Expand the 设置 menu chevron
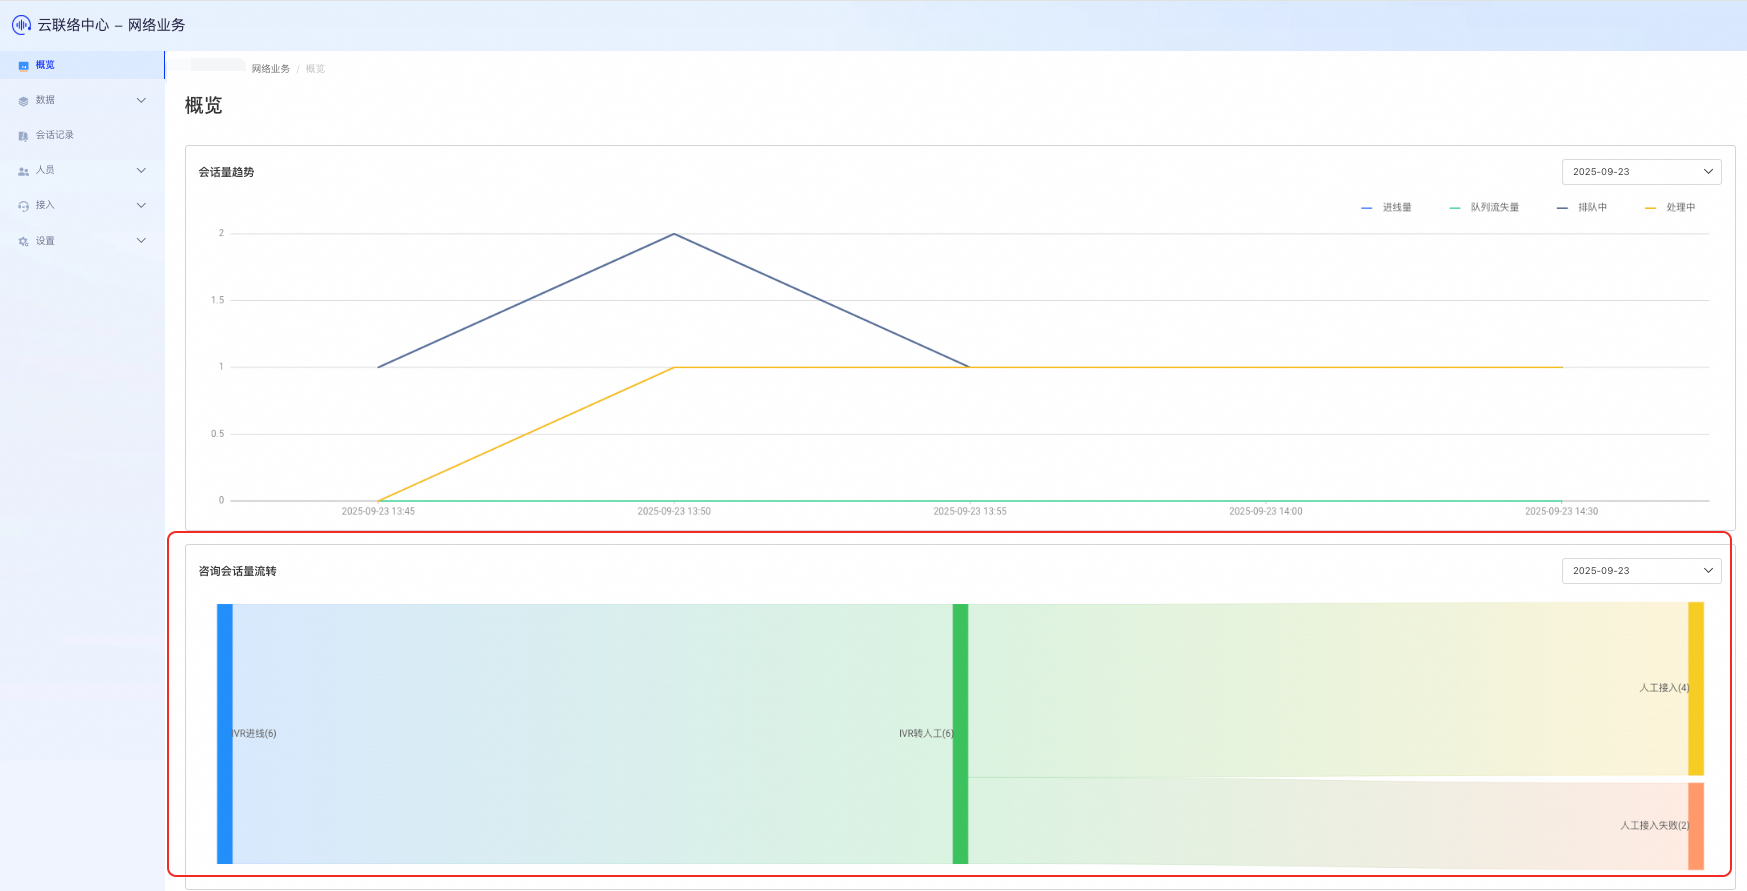This screenshot has height=891, width=1747. click(x=141, y=240)
